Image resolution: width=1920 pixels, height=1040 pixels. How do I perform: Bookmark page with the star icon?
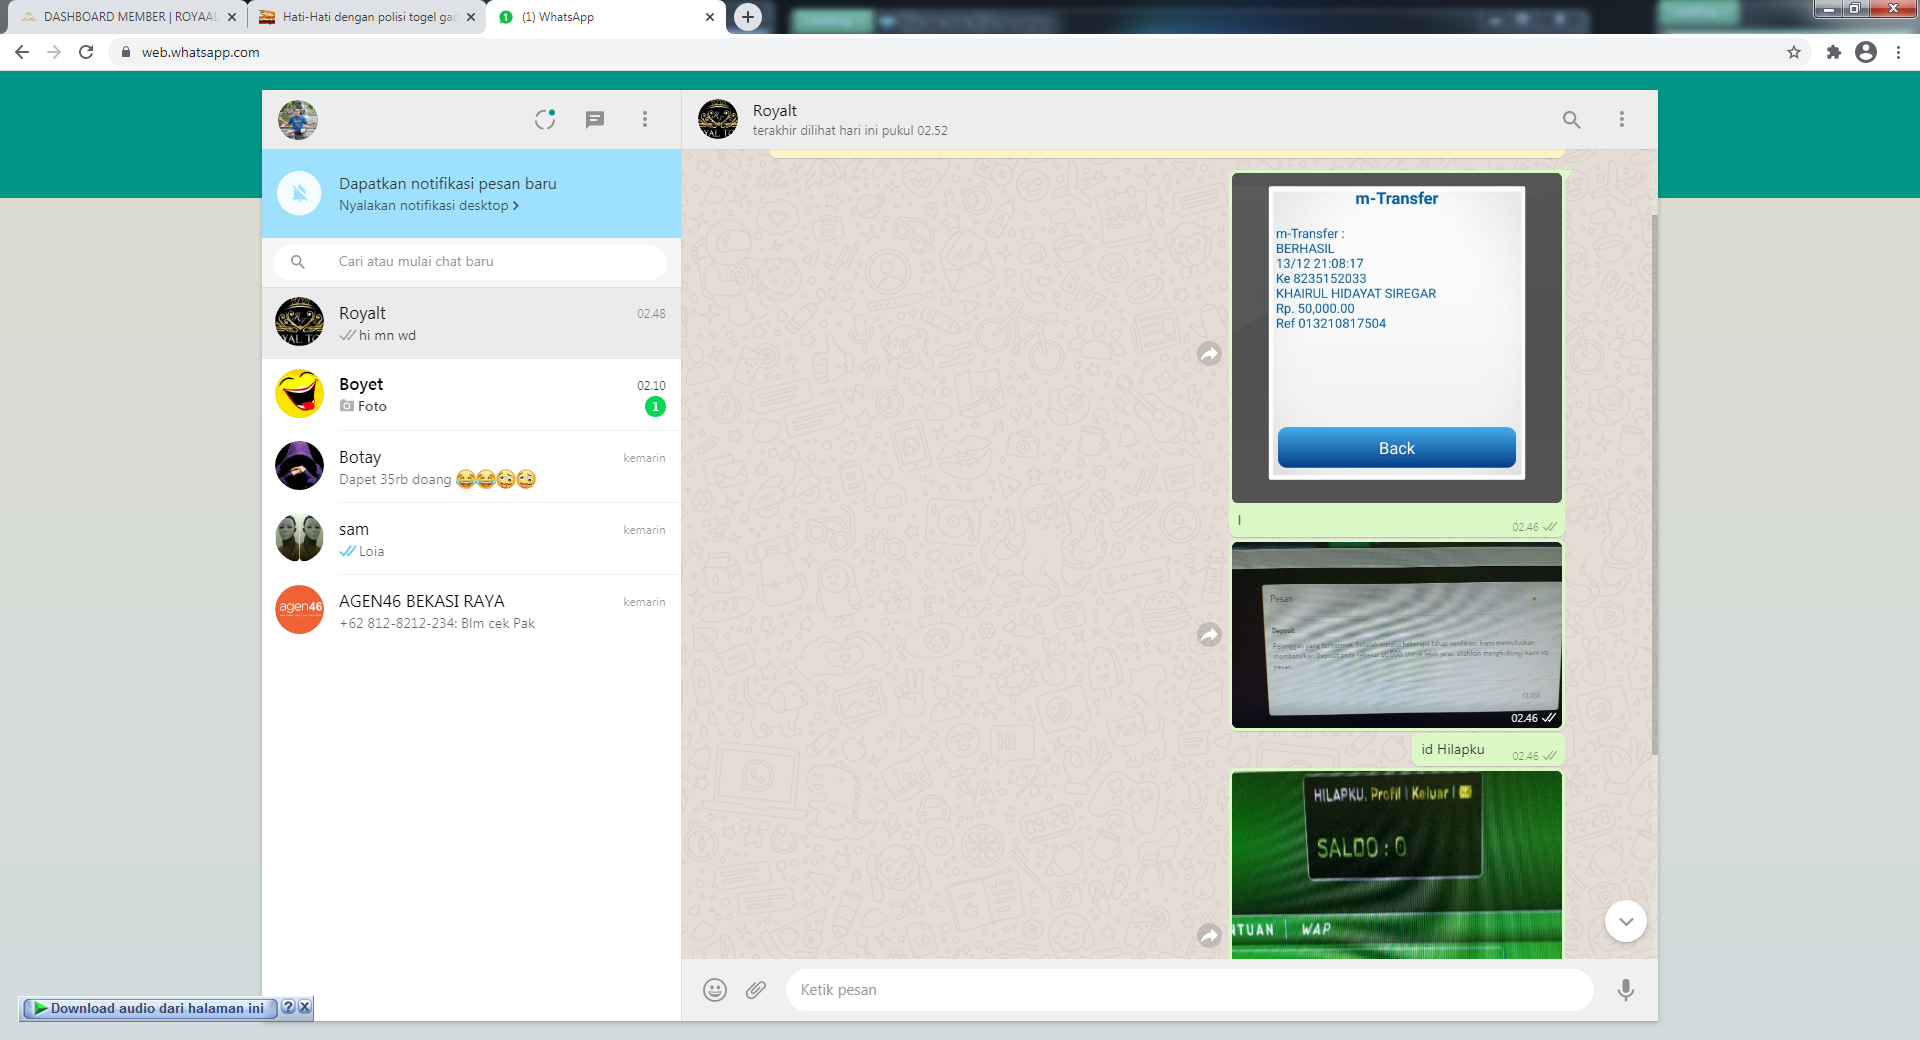1794,52
